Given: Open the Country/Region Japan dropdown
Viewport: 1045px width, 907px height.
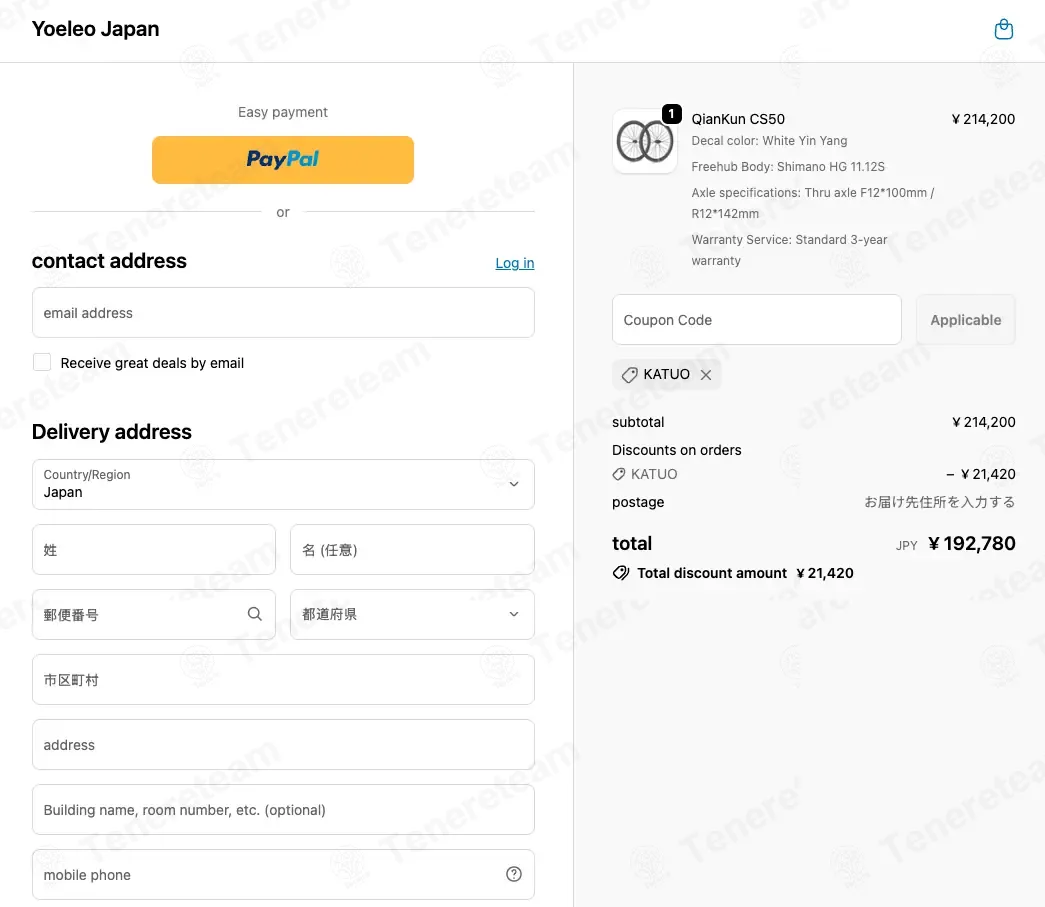Looking at the screenshot, I should pyautogui.click(x=283, y=484).
